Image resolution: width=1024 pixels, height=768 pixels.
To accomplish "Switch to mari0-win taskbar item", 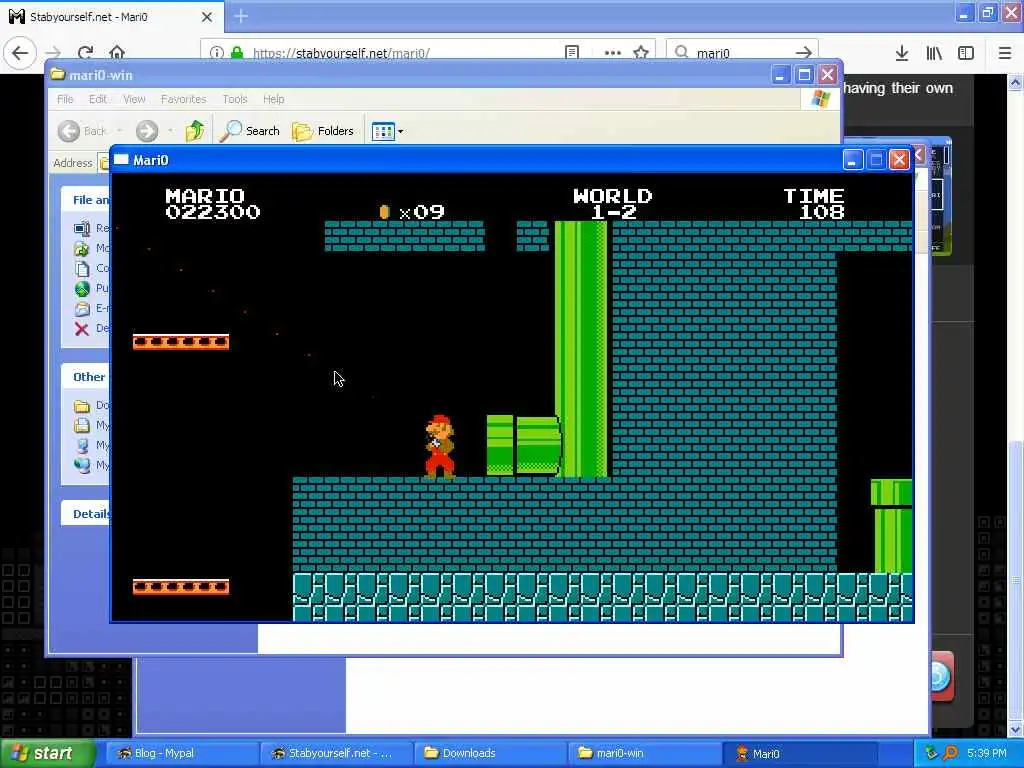I will pyautogui.click(x=645, y=753).
